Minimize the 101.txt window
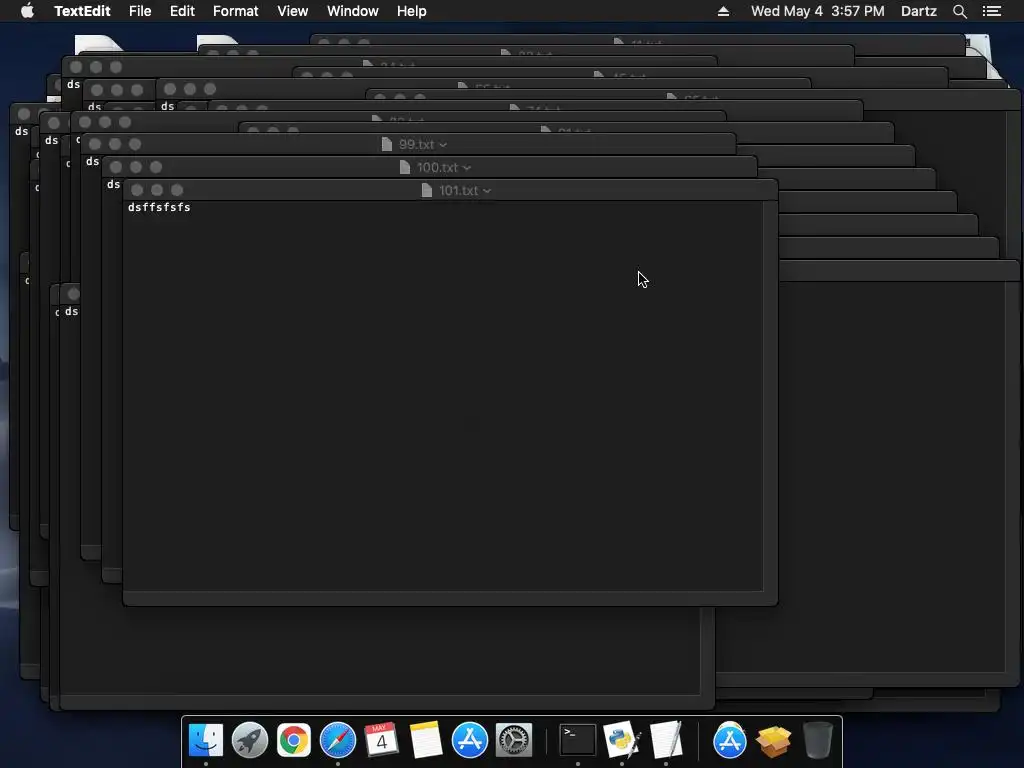Image resolution: width=1024 pixels, height=768 pixels. (x=157, y=190)
